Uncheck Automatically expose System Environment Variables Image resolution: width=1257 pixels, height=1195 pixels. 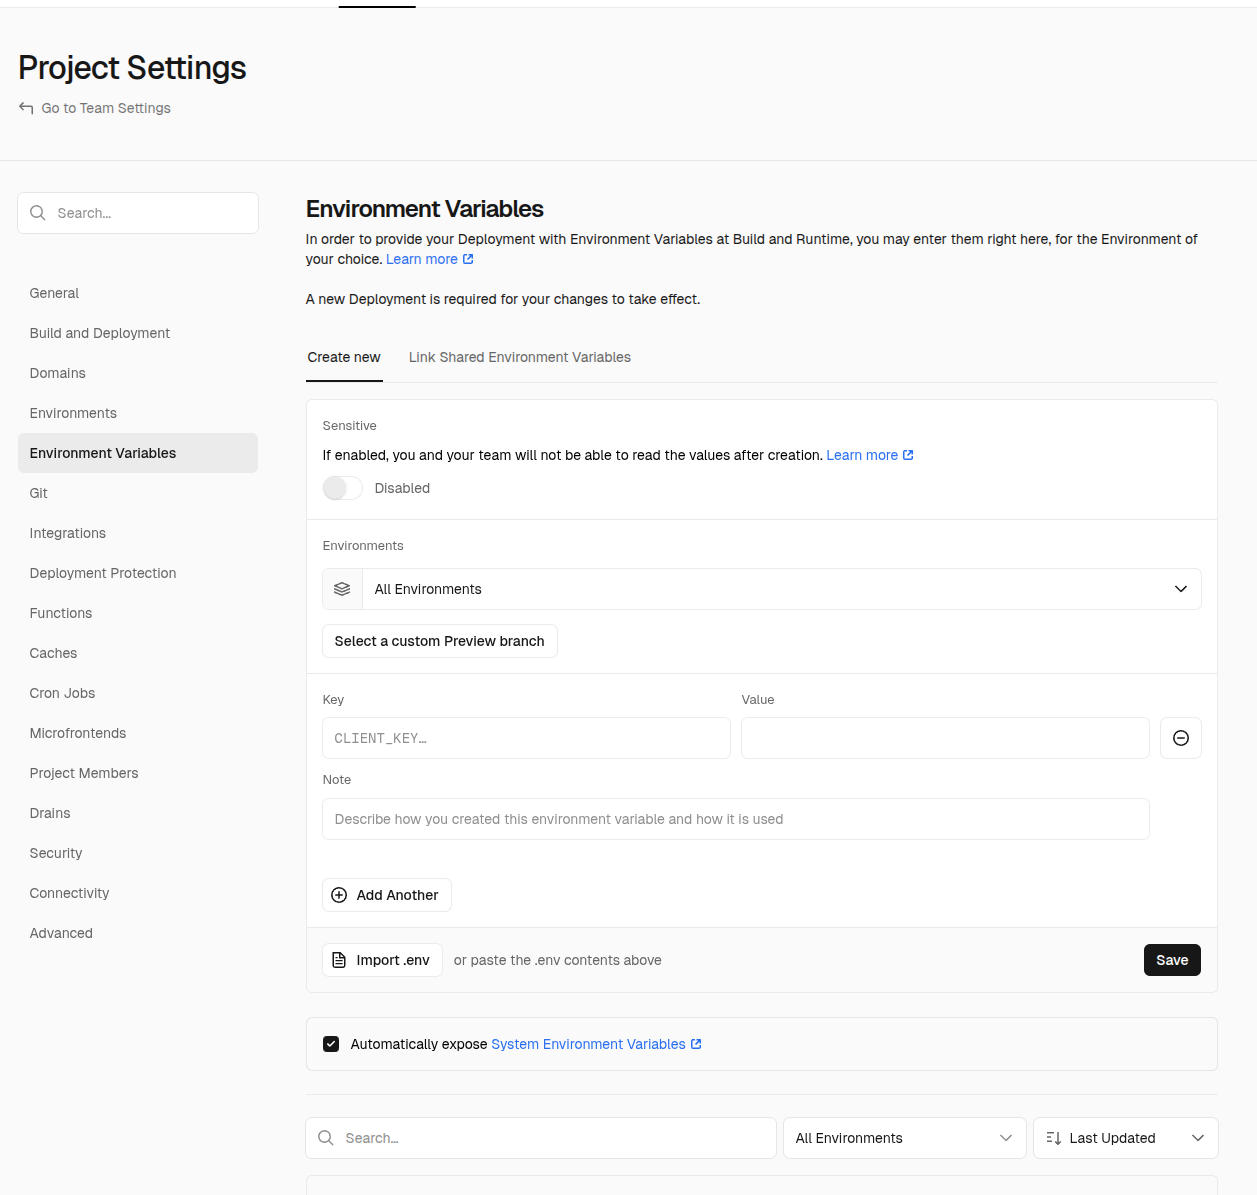click(x=331, y=1044)
